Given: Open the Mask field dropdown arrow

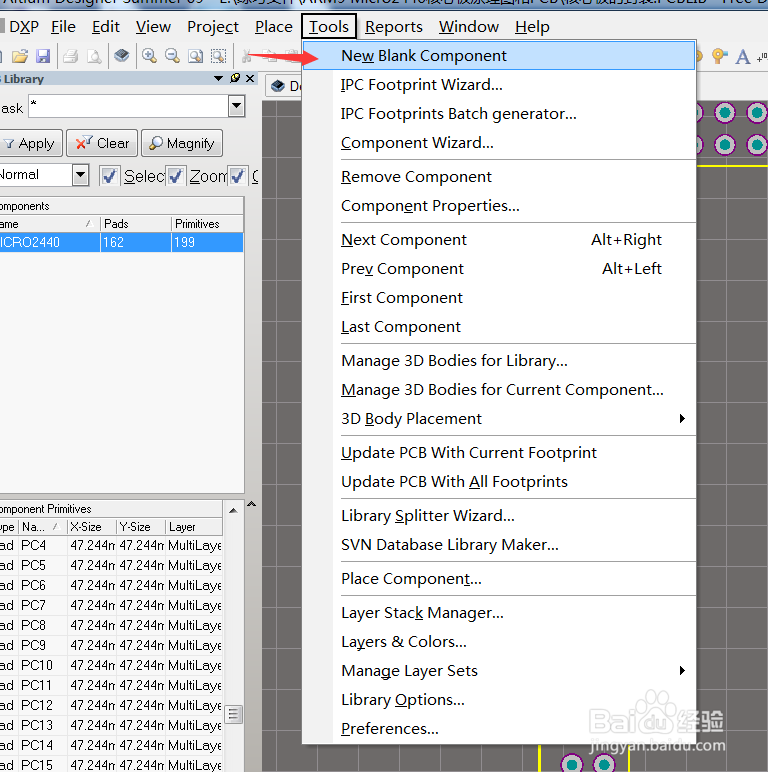Looking at the screenshot, I should click(x=236, y=106).
